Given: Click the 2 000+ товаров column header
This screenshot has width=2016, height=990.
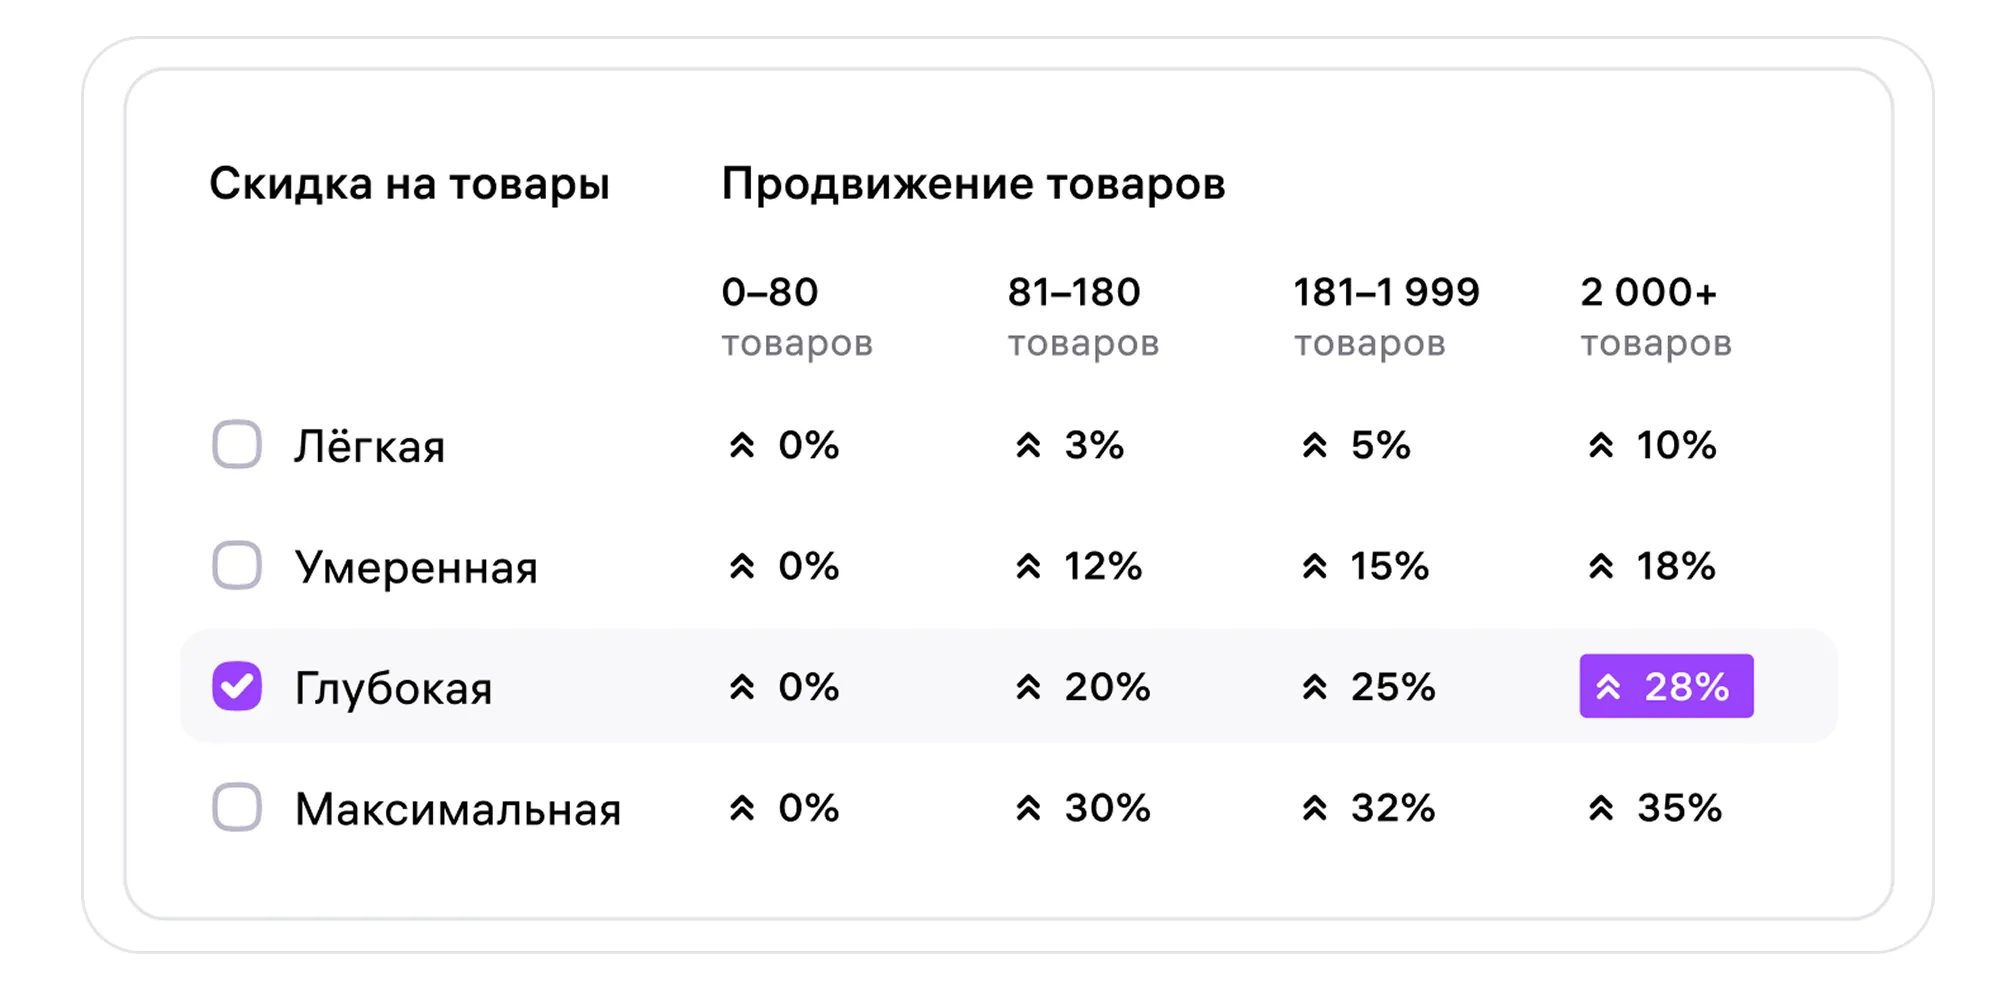Looking at the screenshot, I should pyautogui.click(x=1654, y=316).
